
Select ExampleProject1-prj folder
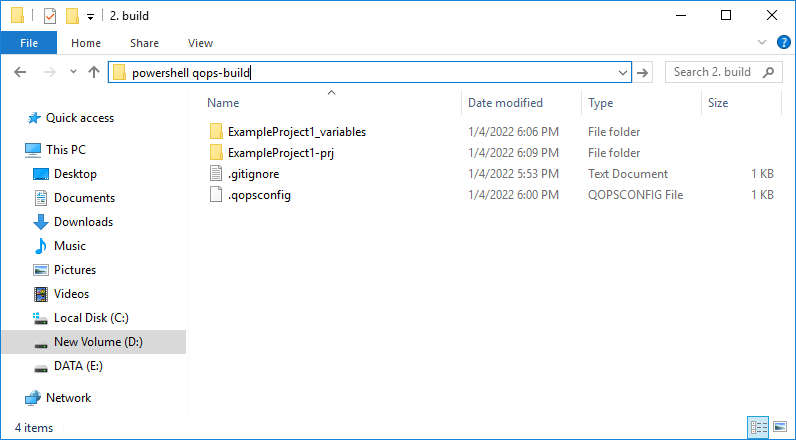click(280, 153)
